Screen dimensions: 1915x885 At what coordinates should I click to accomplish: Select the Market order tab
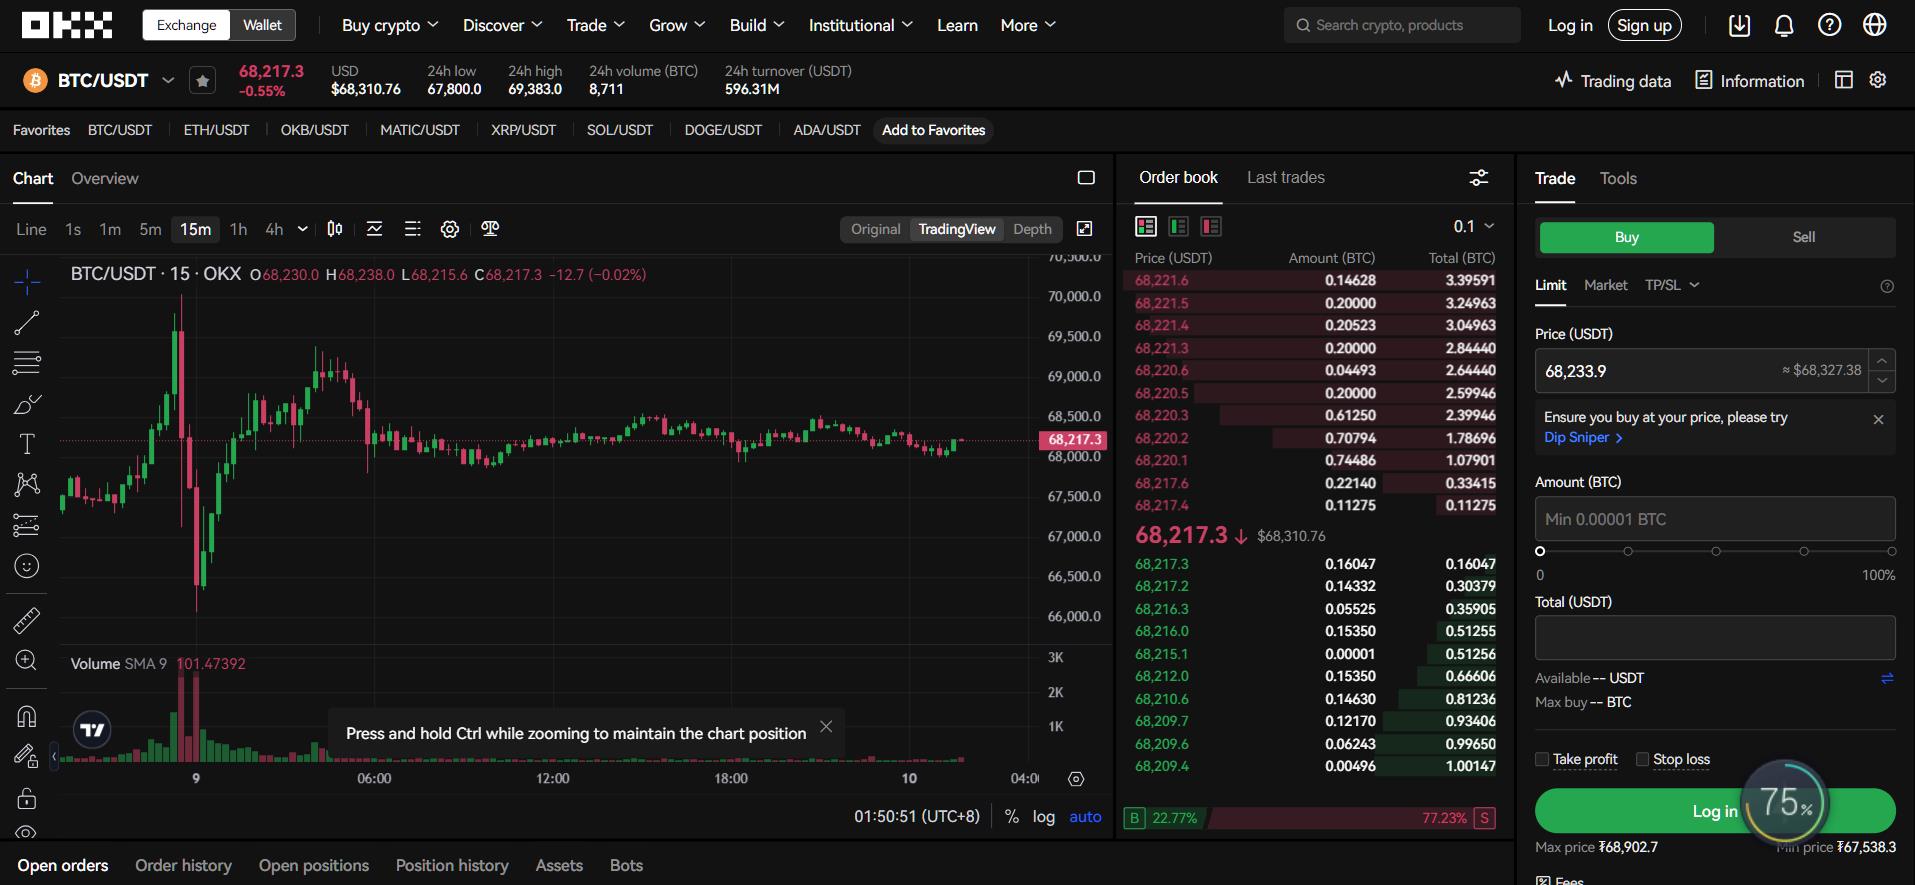(x=1605, y=285)
